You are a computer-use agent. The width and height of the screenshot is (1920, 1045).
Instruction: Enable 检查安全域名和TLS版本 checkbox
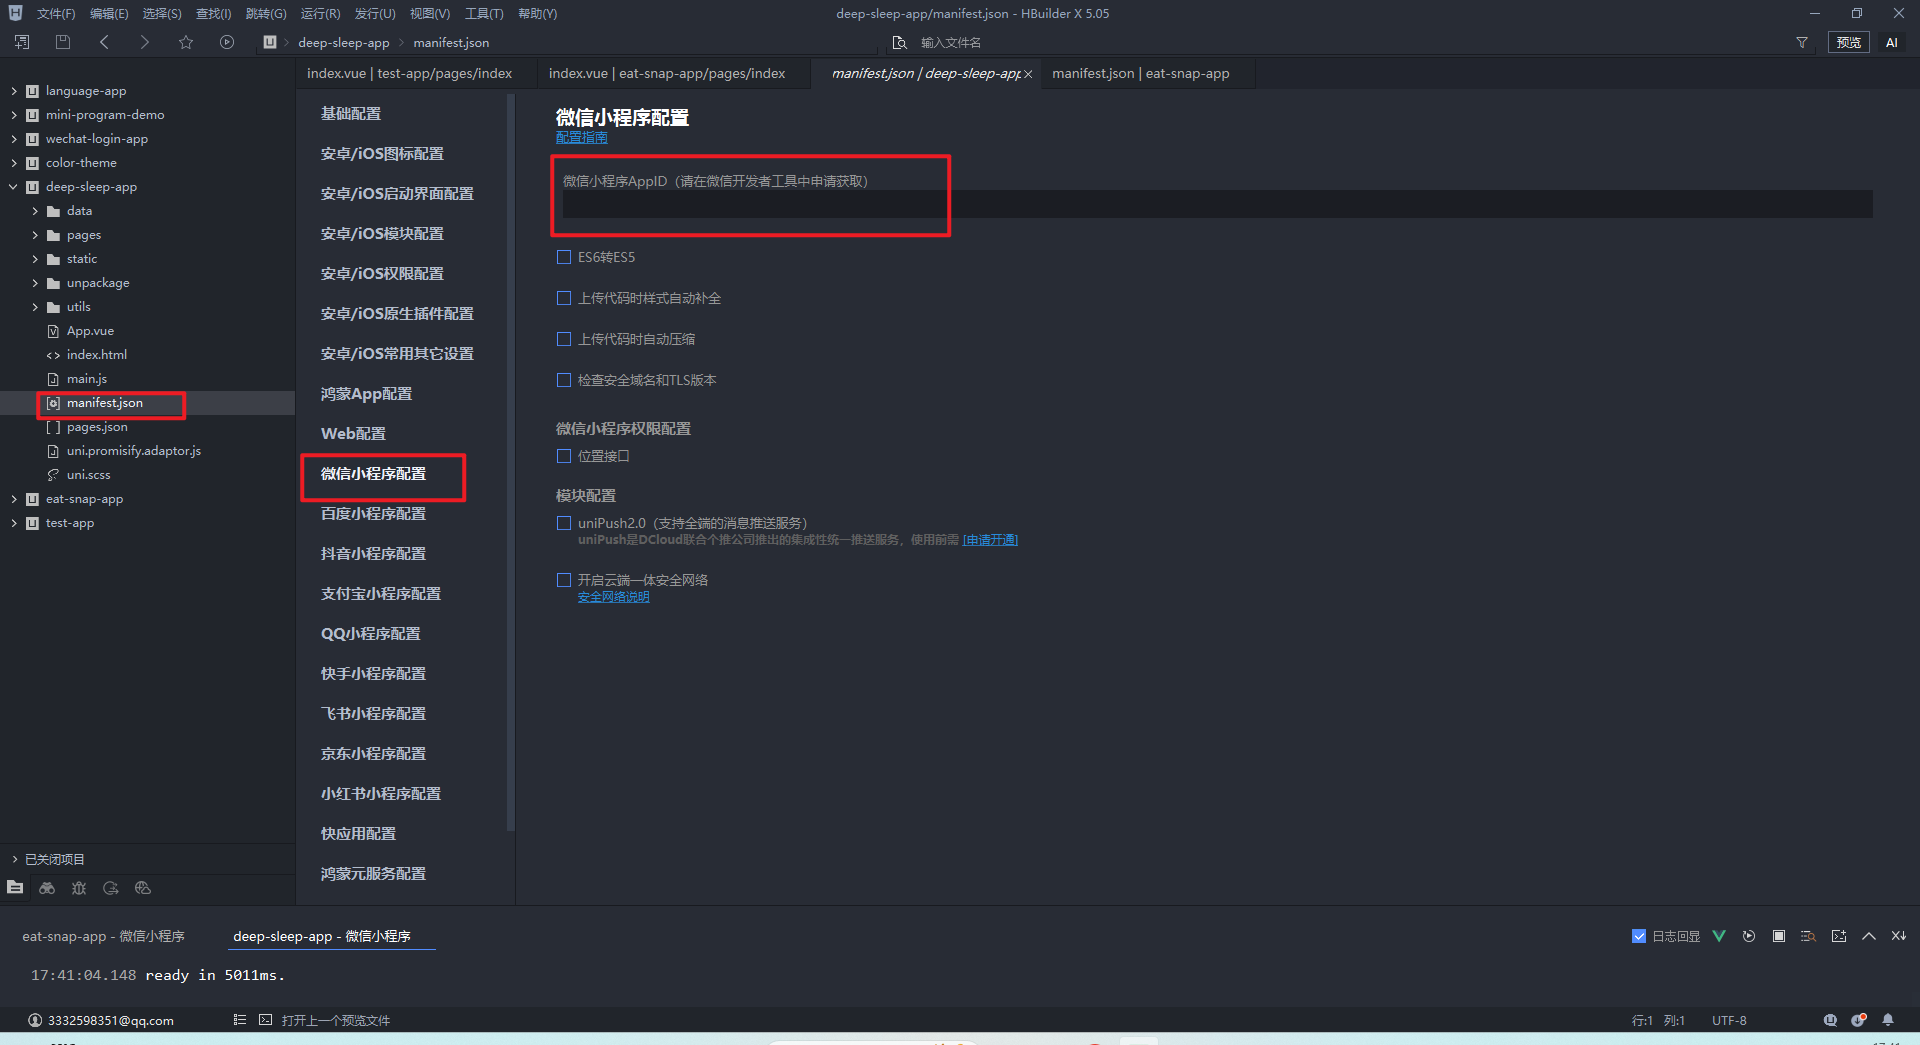(564, 380)
